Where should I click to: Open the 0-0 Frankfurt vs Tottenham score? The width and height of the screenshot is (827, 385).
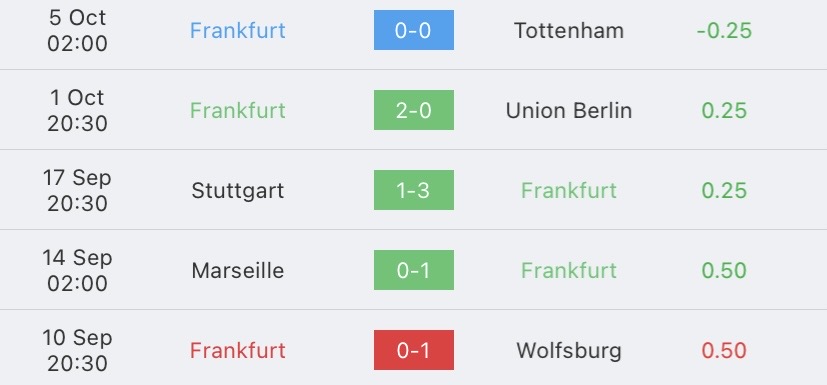(x=414, y=30)
